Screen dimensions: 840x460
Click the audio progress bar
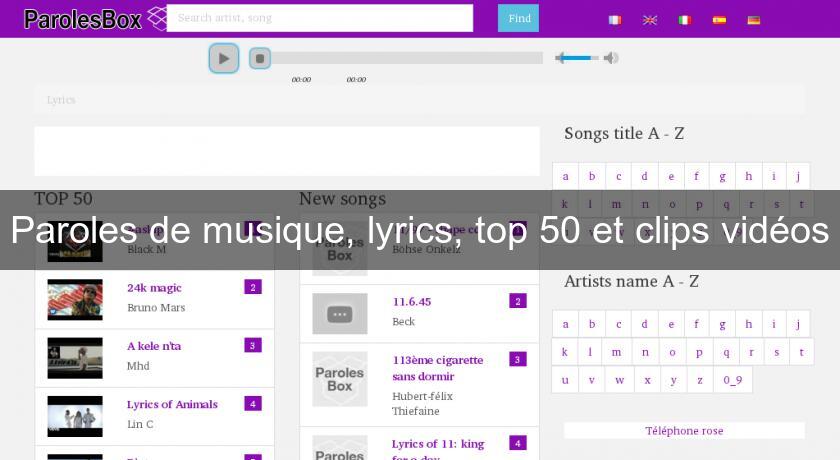[407, 58]
